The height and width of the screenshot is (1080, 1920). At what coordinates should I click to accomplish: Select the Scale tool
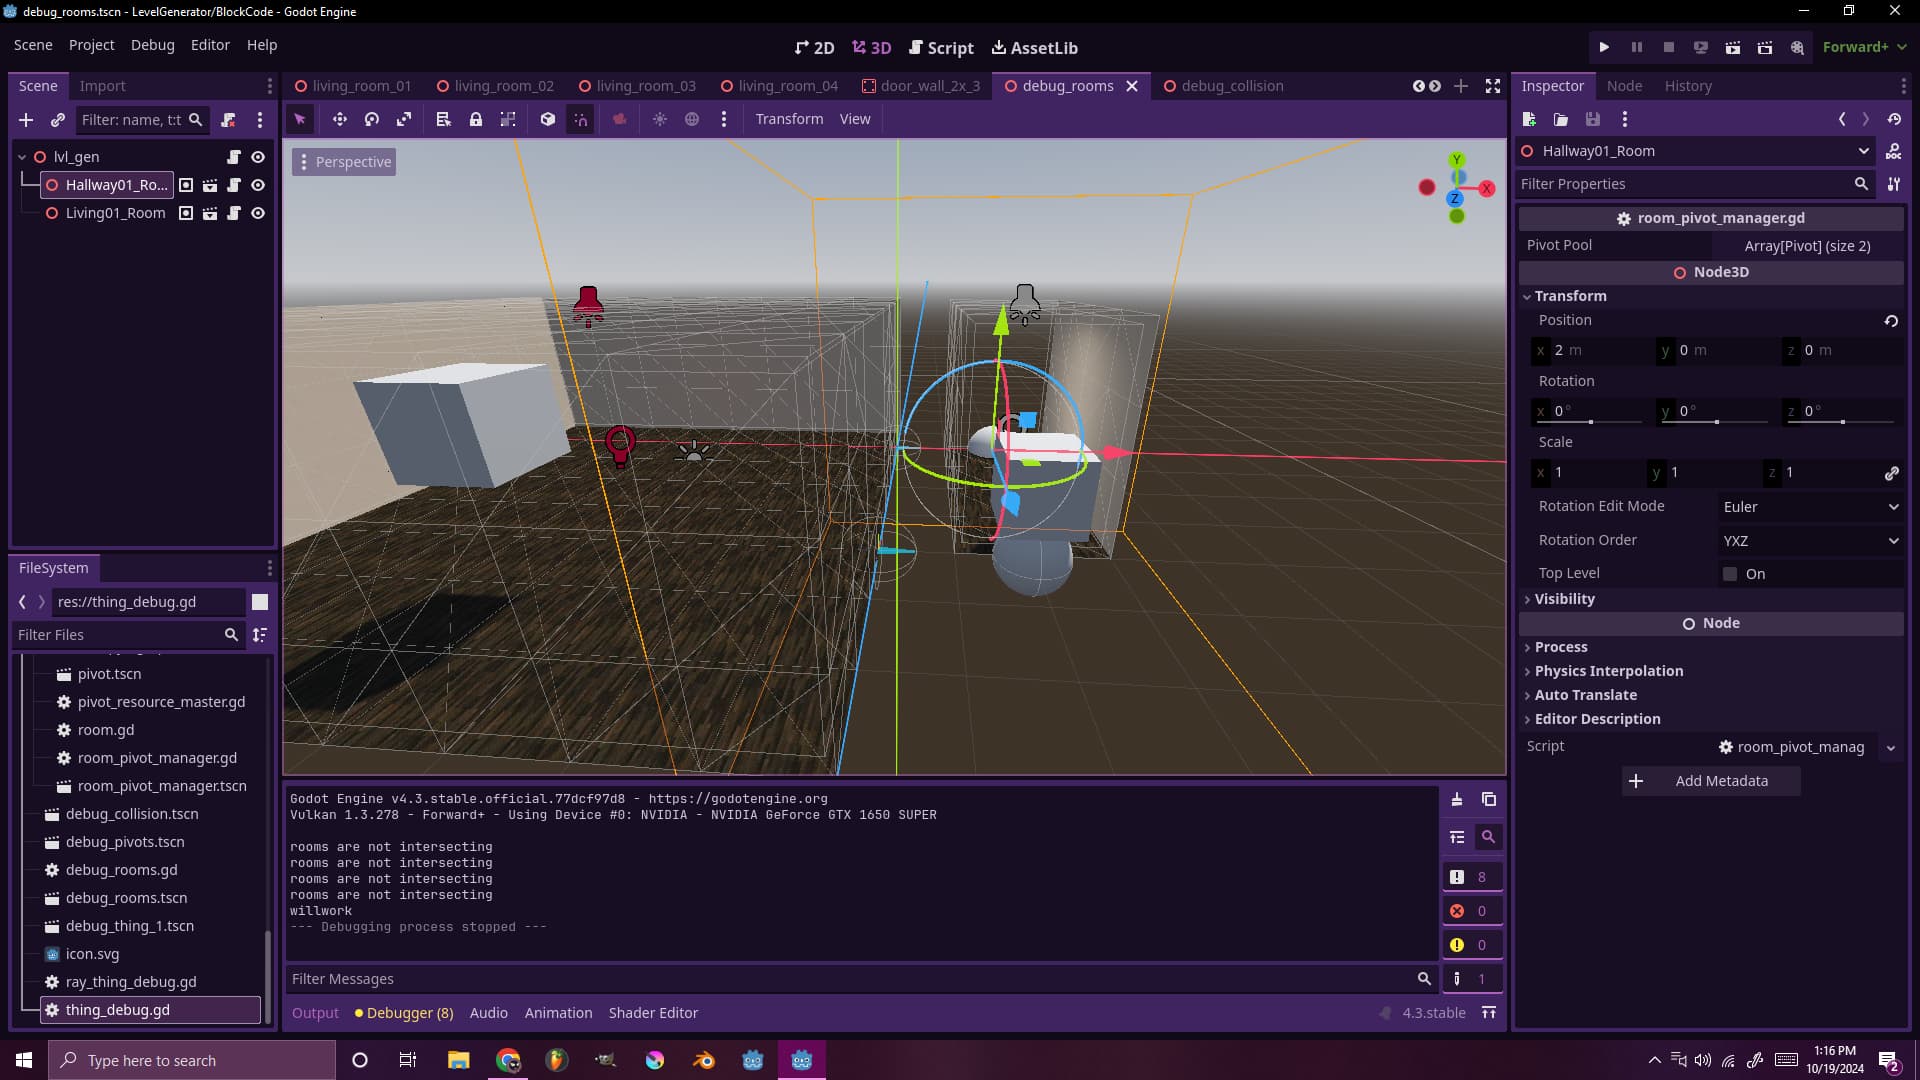click(404, 119)
